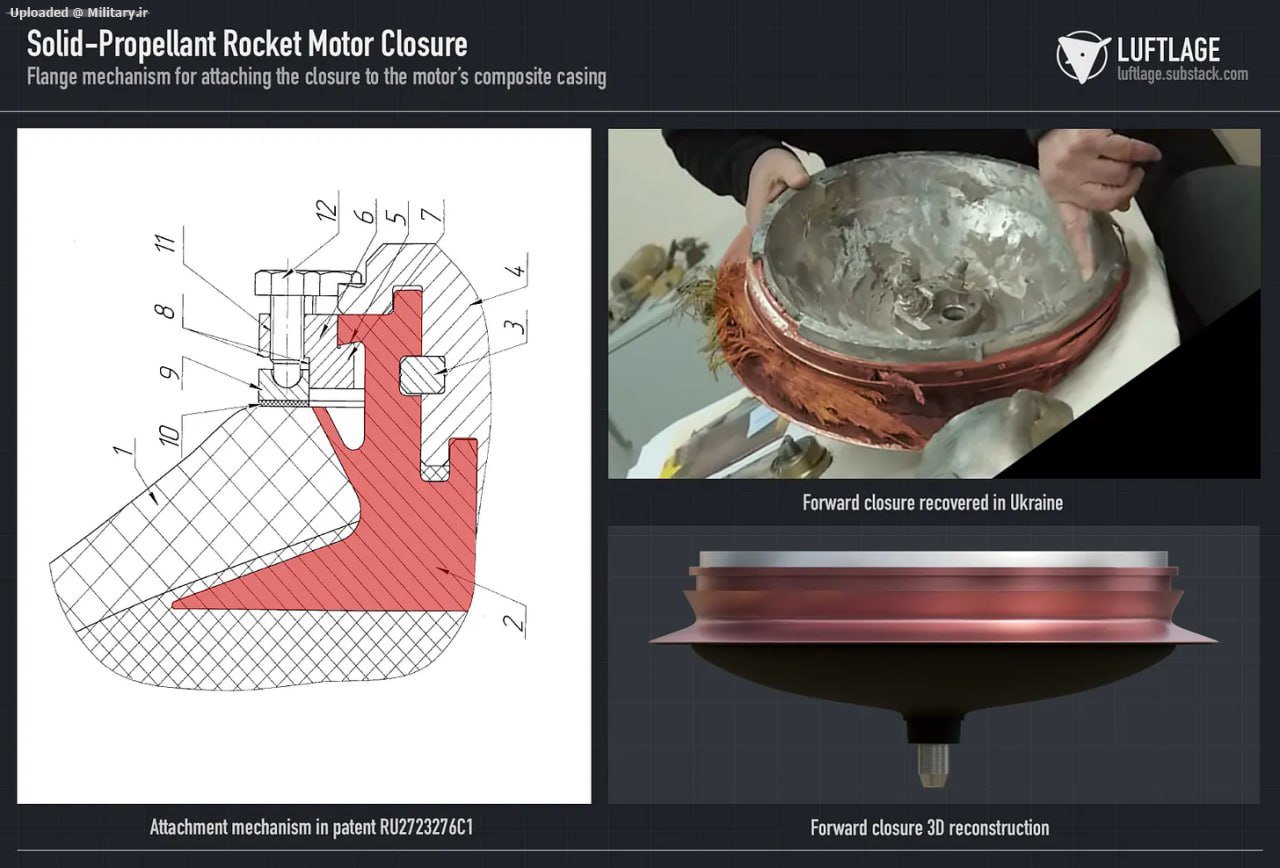The image size is (1280, 868).
Task: Click part label 1 in diagram
Action: pyautogui.click(x=123, y=451)
